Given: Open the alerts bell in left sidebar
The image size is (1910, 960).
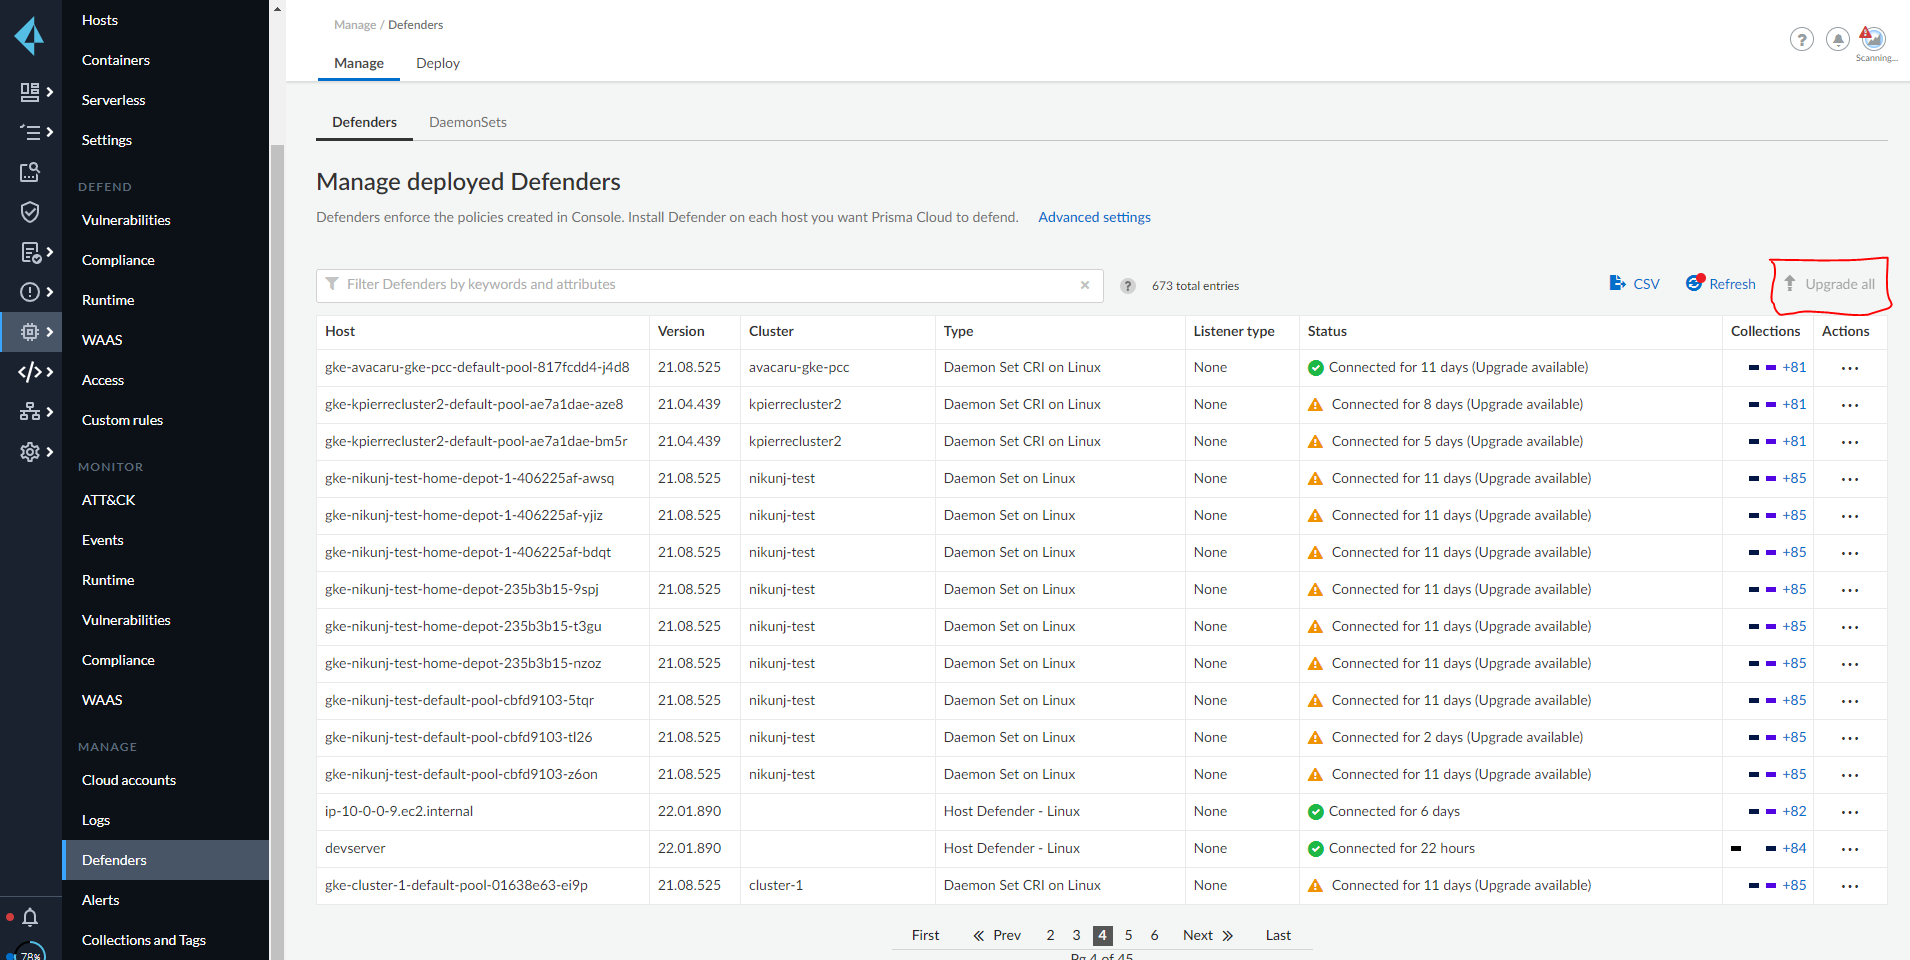Looking at the screenshot, I should 30,917.
